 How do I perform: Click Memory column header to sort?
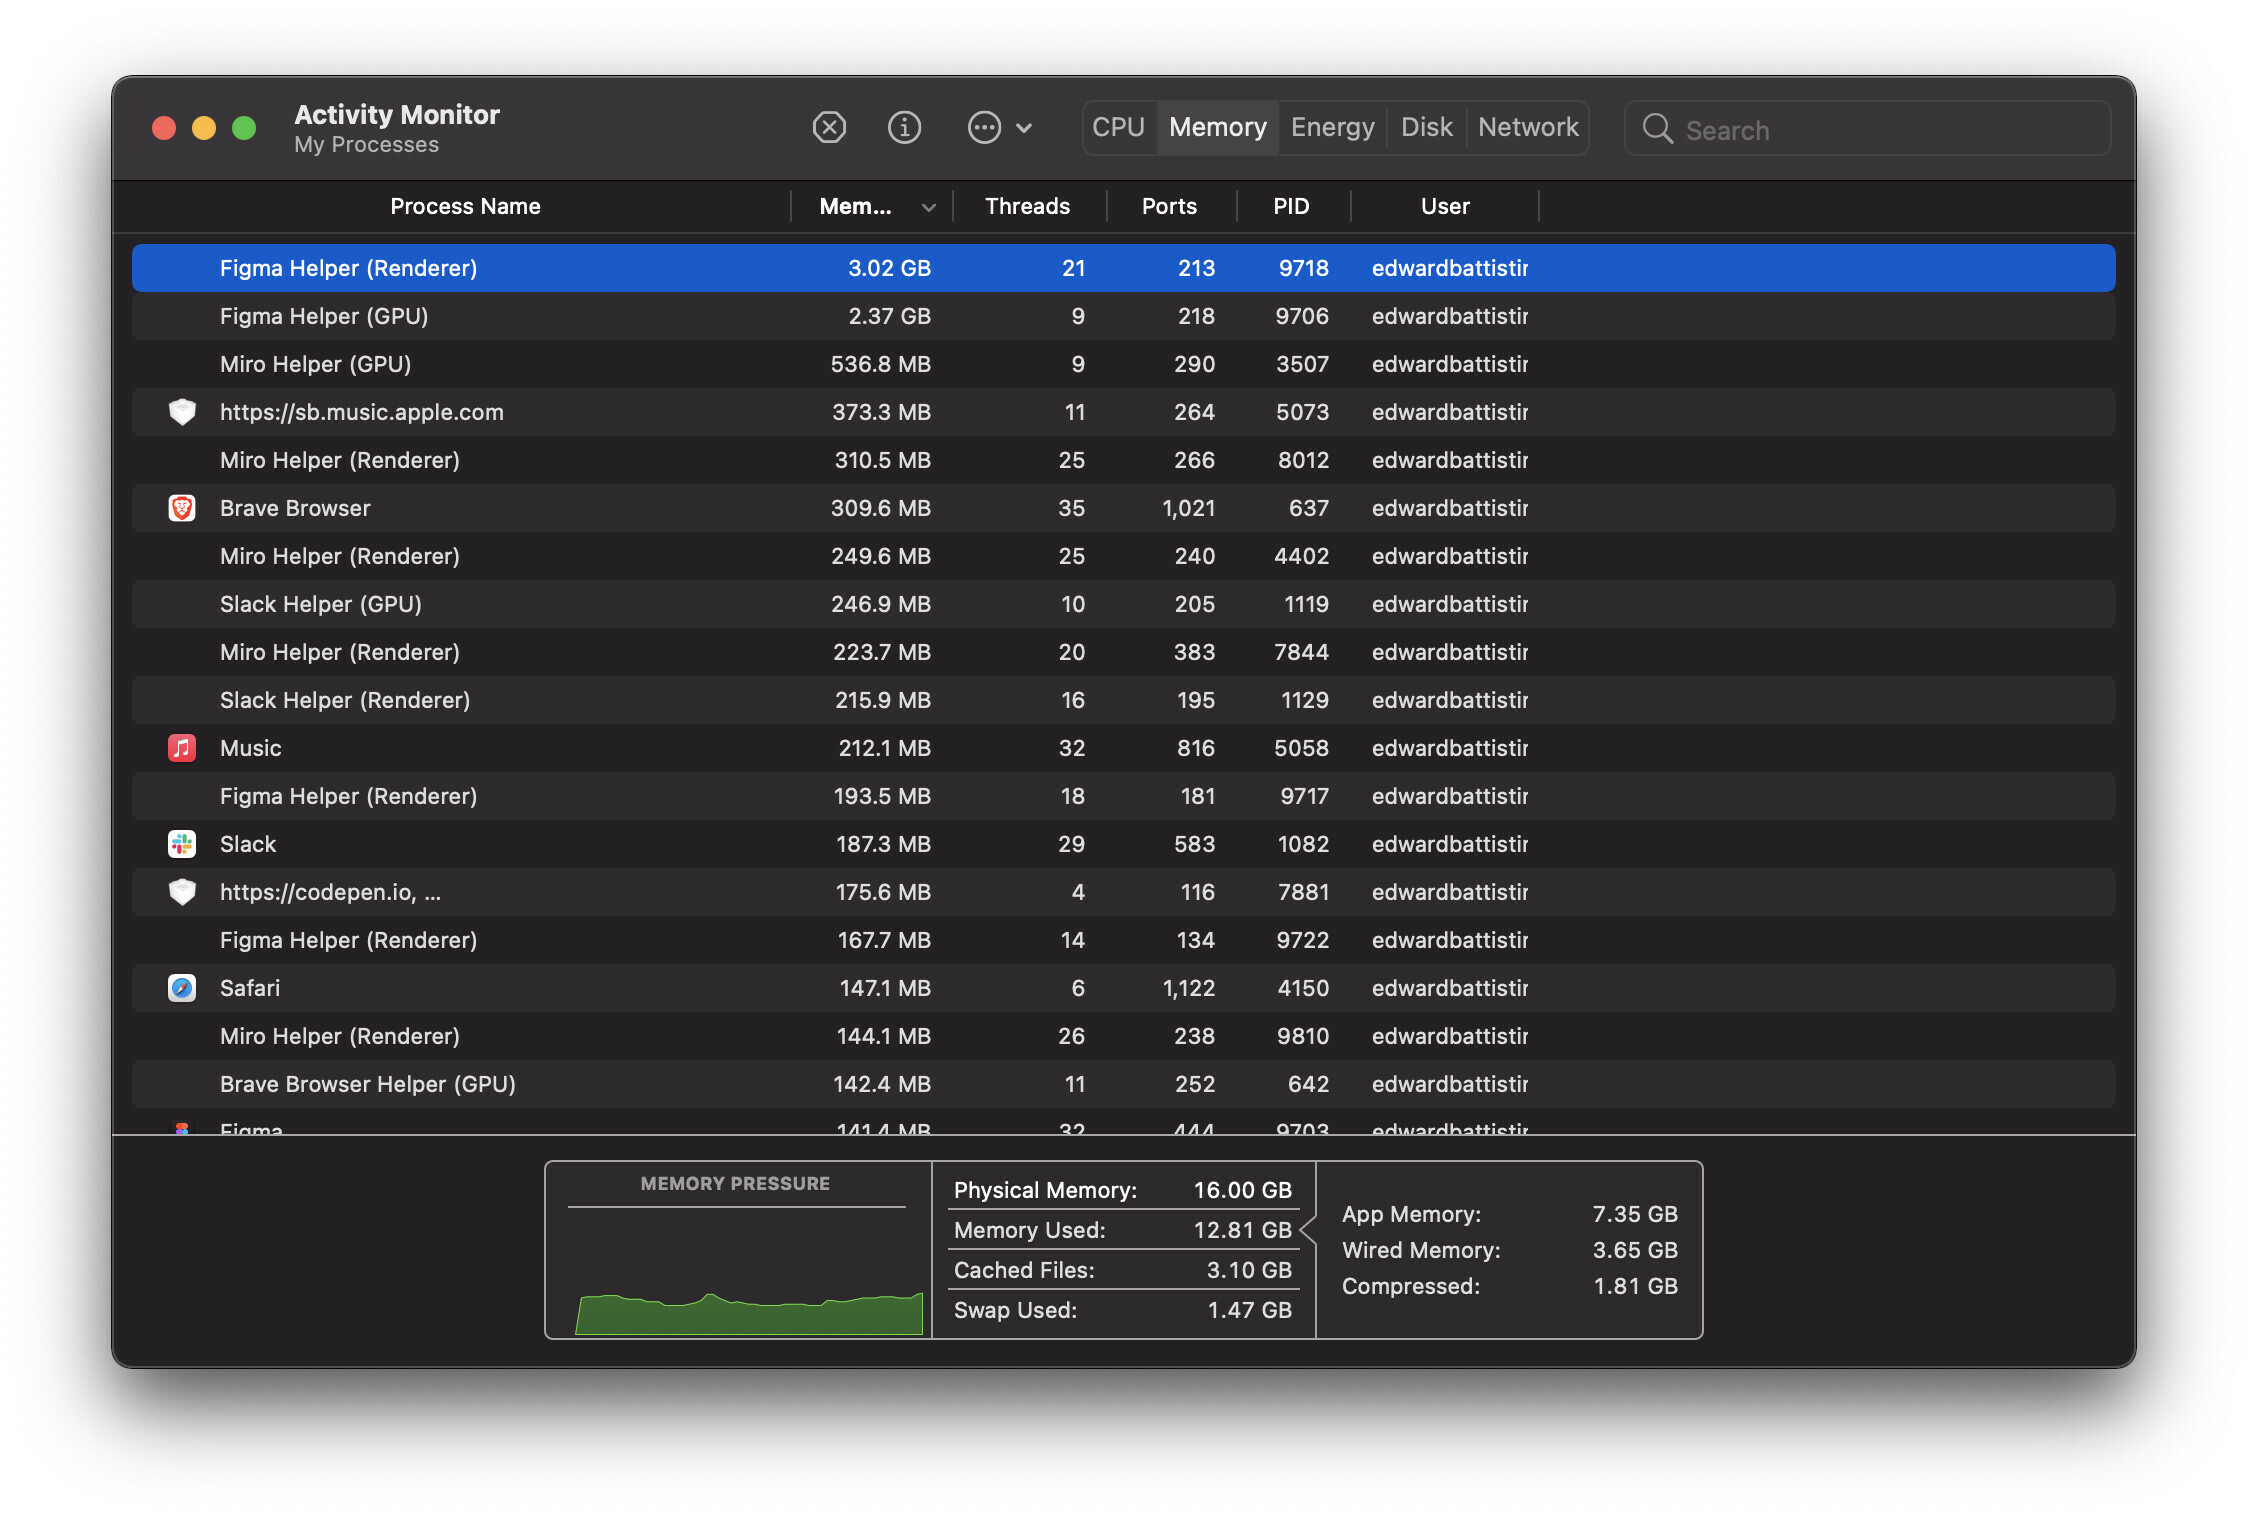(x=869, y=205)
